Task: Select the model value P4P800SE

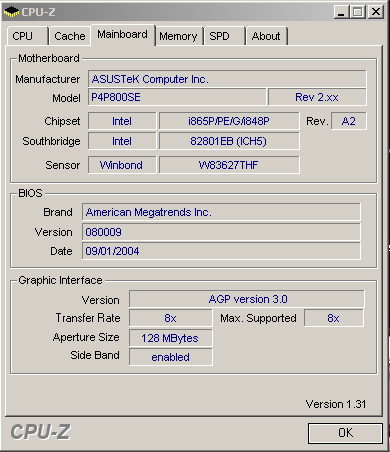Action: [x=177, y=97]
